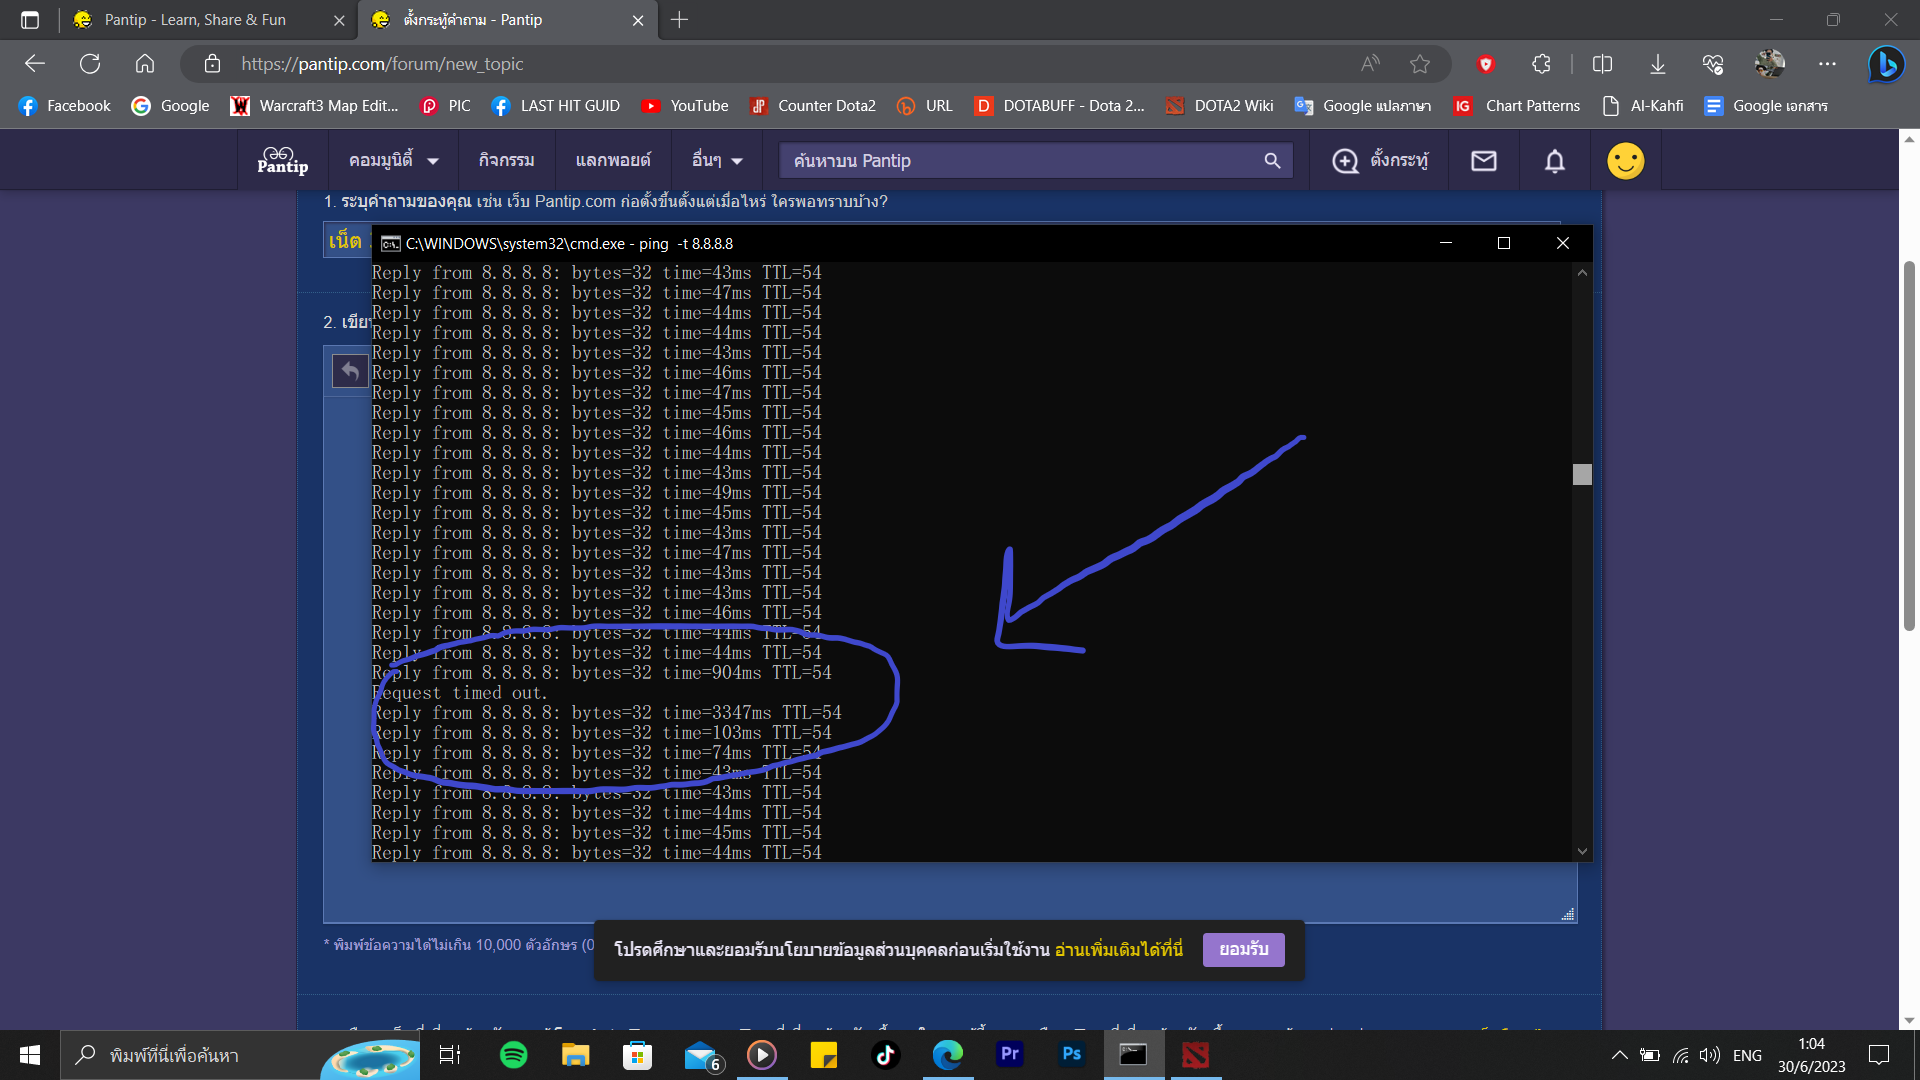1920x1080 pixels.
Task: Click the Pantip logo
Action: click(x=282, y=160)
